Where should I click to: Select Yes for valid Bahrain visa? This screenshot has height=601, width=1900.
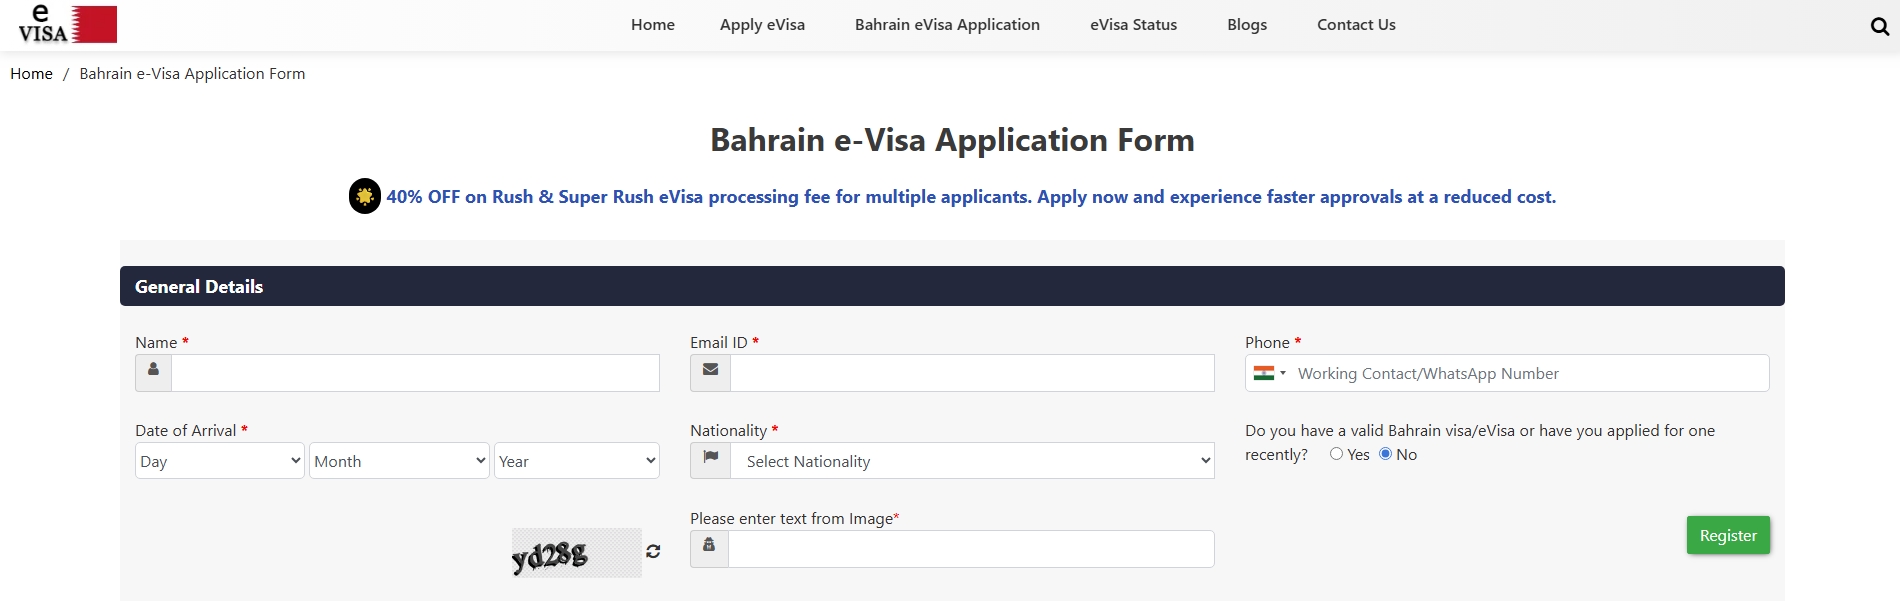(1336, 454)
